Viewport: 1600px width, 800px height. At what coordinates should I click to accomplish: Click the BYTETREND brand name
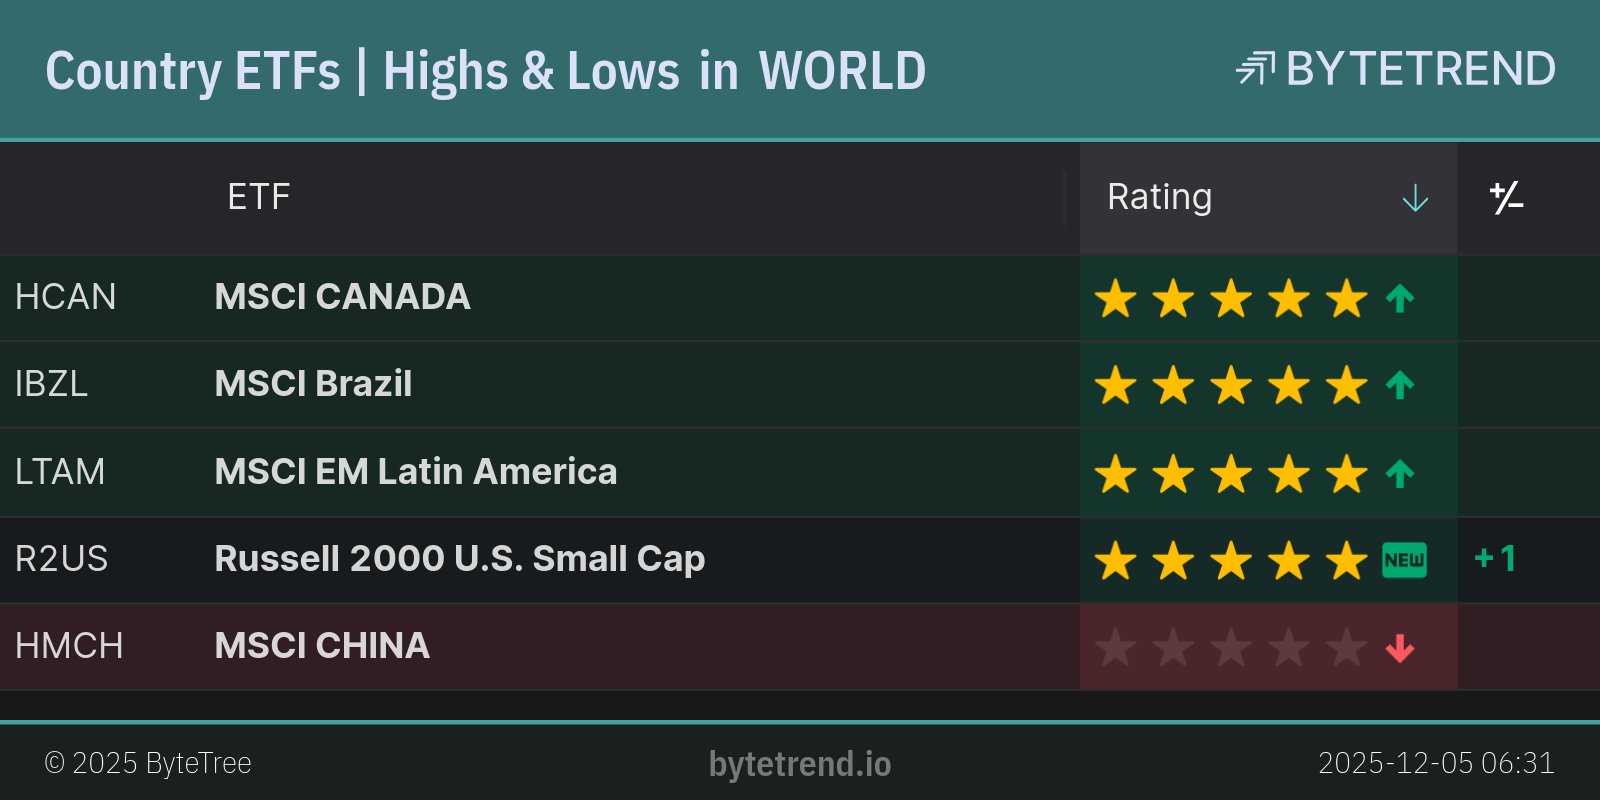tap(1420, 69)
